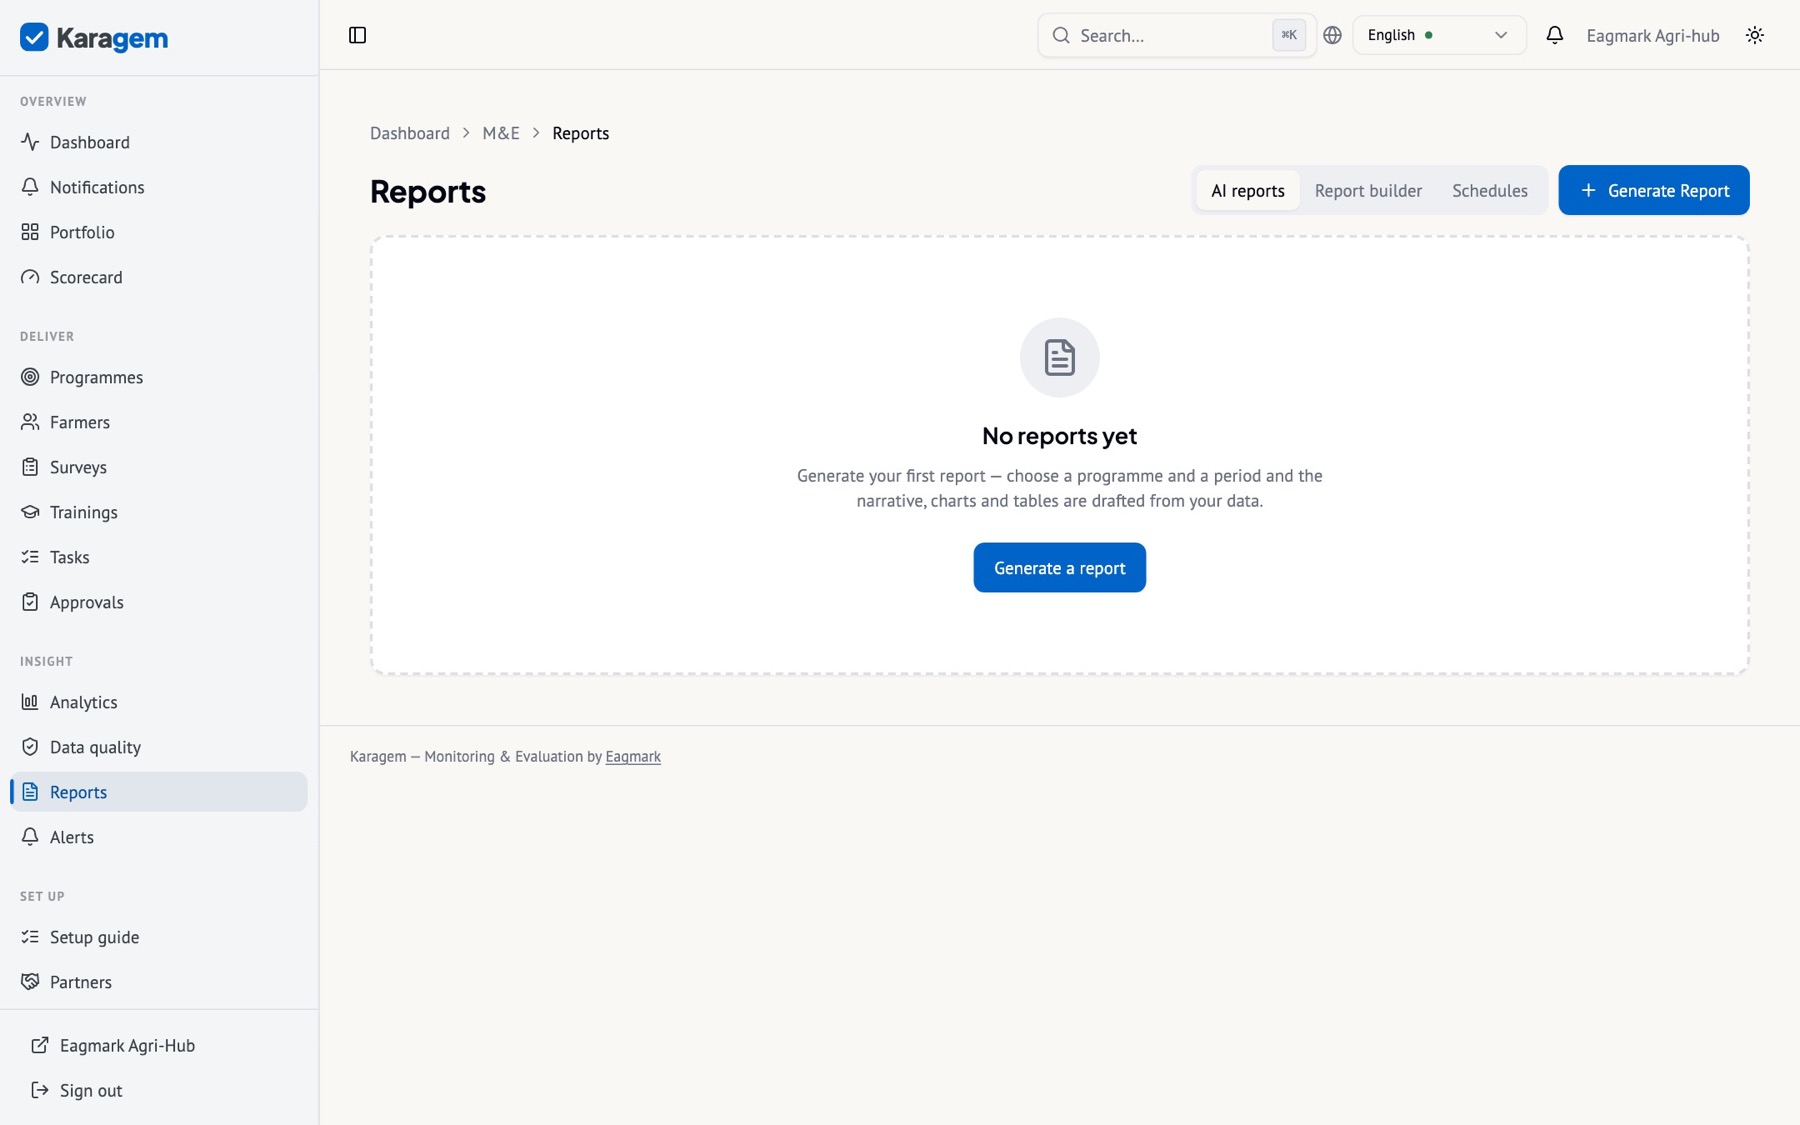
Task: Click the Approvals clipboard-check icon
Action: click(30, 602)
